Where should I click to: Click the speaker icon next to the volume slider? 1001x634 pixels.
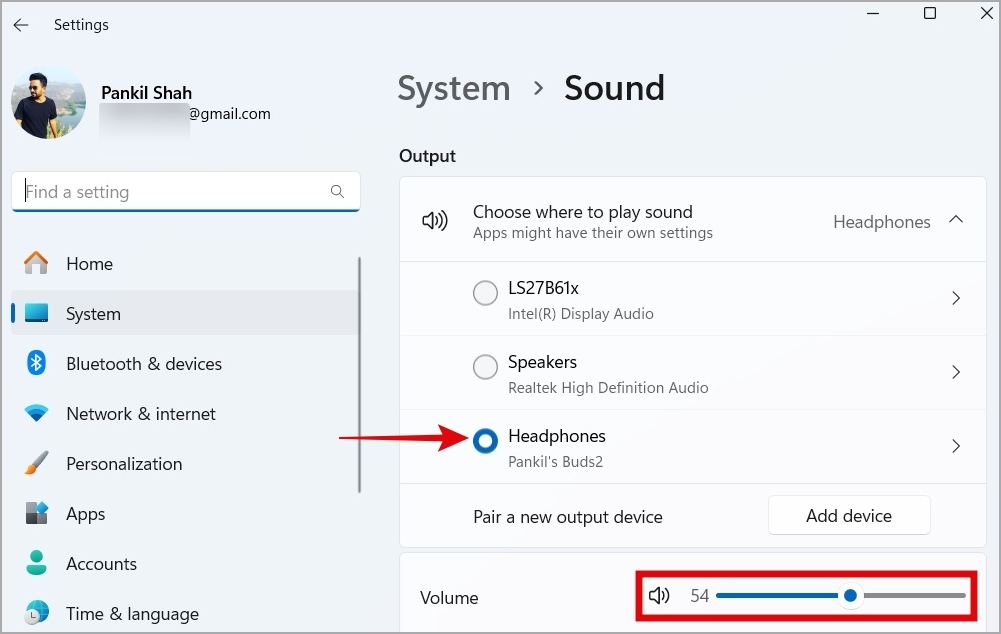click(x=659, y=595)
